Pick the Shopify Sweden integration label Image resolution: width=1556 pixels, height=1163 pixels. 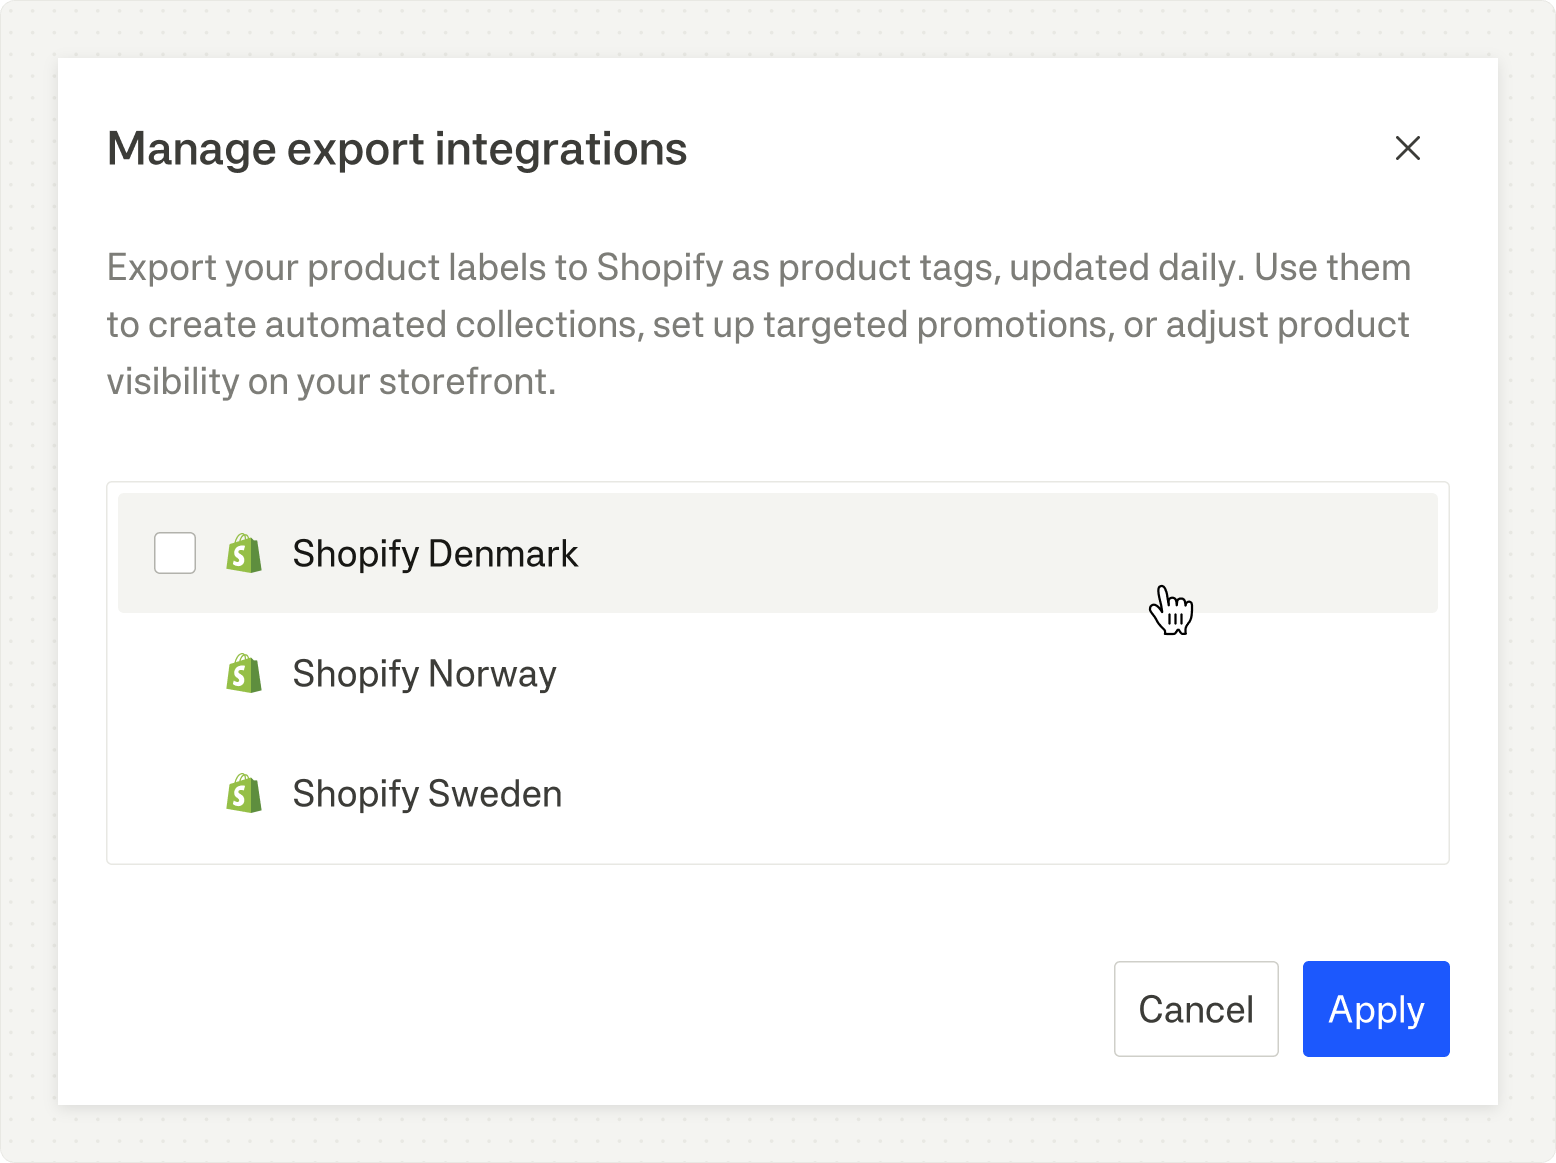tap(427, 794)
